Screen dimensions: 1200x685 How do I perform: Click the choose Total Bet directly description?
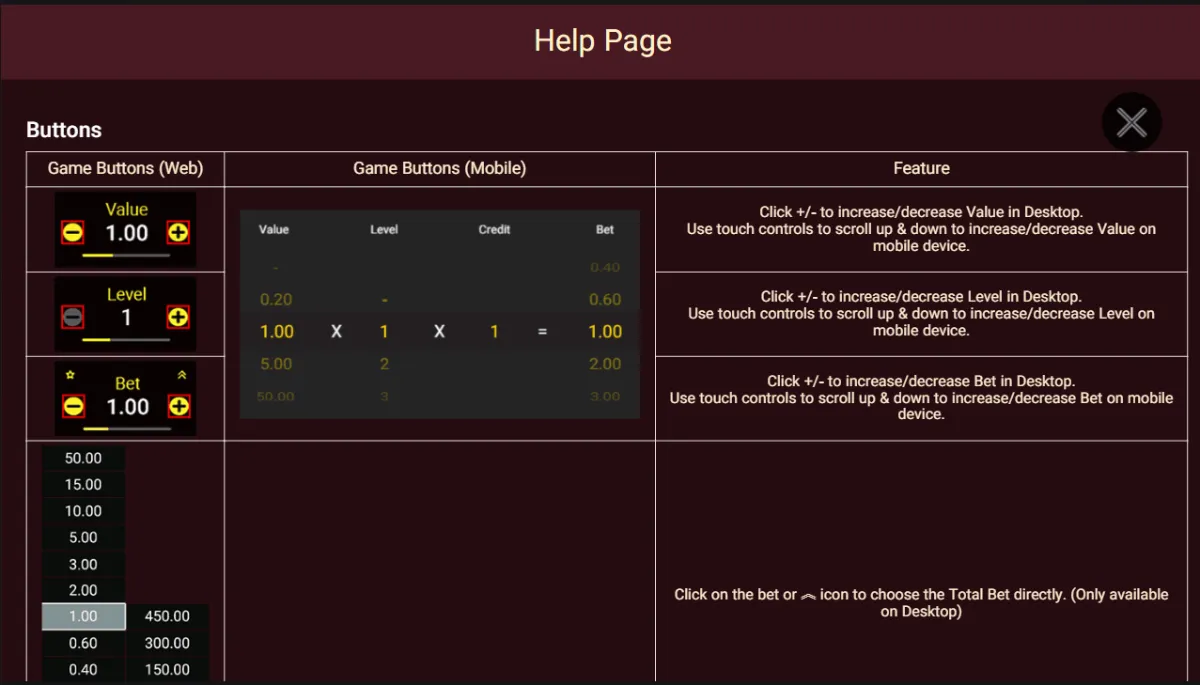click(x=921, y=602)
